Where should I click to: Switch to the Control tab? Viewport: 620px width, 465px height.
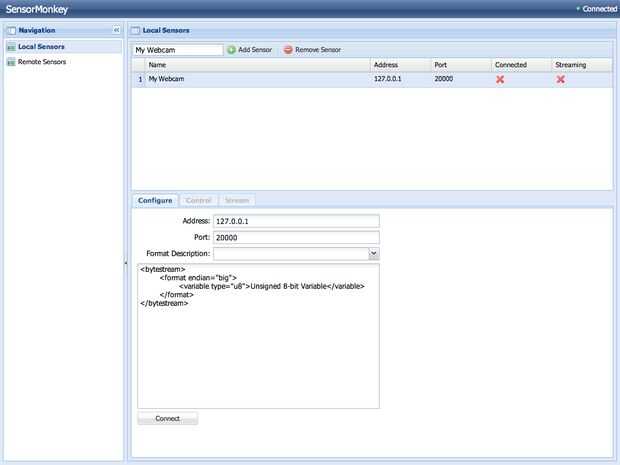[x=198, y=200]
